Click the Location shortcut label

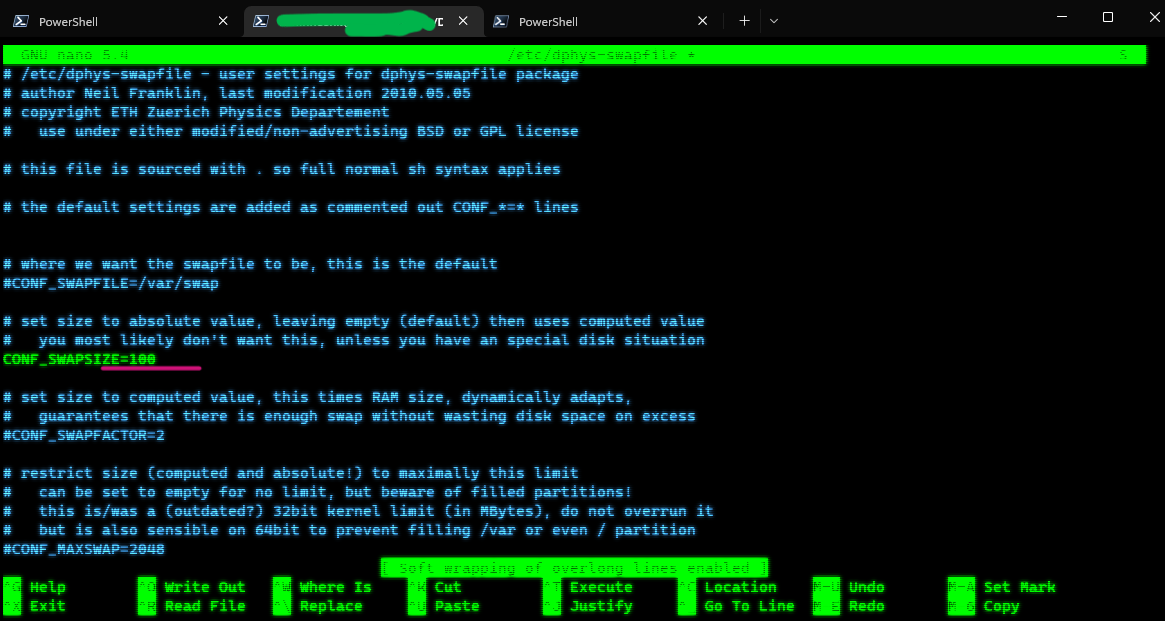(741, 588)
